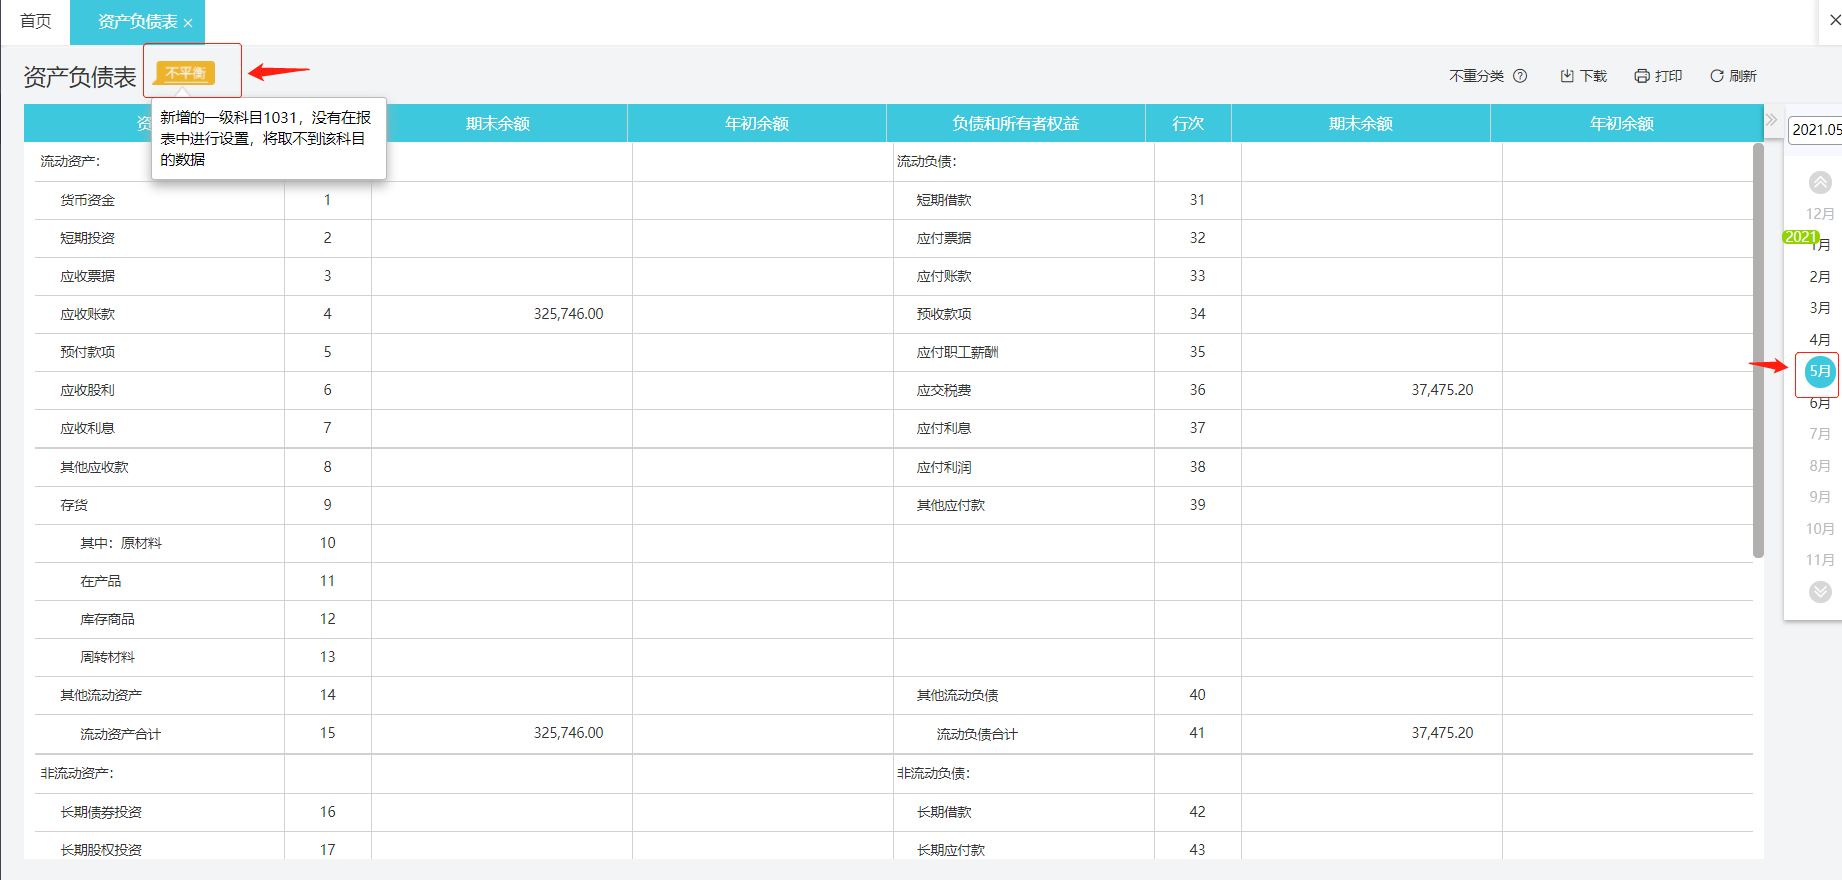Open the help icon beside 不重分类

point(1520,76)
